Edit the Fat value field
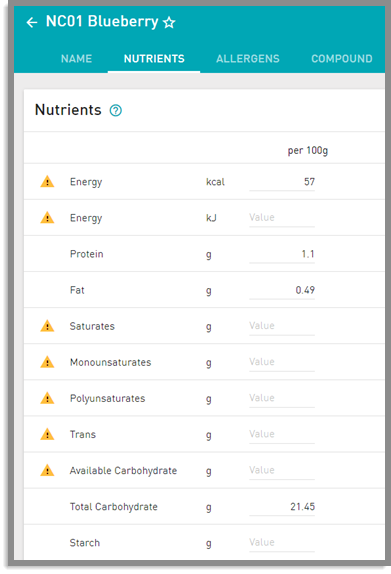This screenshot has height=574, width=391. tap(282, 290)
